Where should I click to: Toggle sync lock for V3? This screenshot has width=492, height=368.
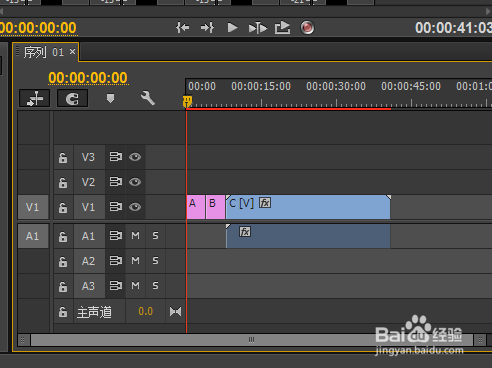pyautogui.click(x=116, y=157)
